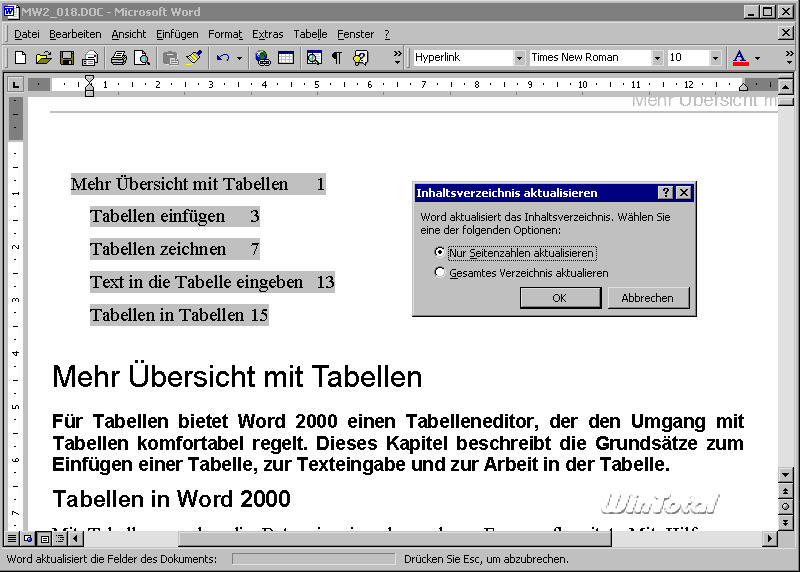Create a new blank document

(x=20, y=58)
